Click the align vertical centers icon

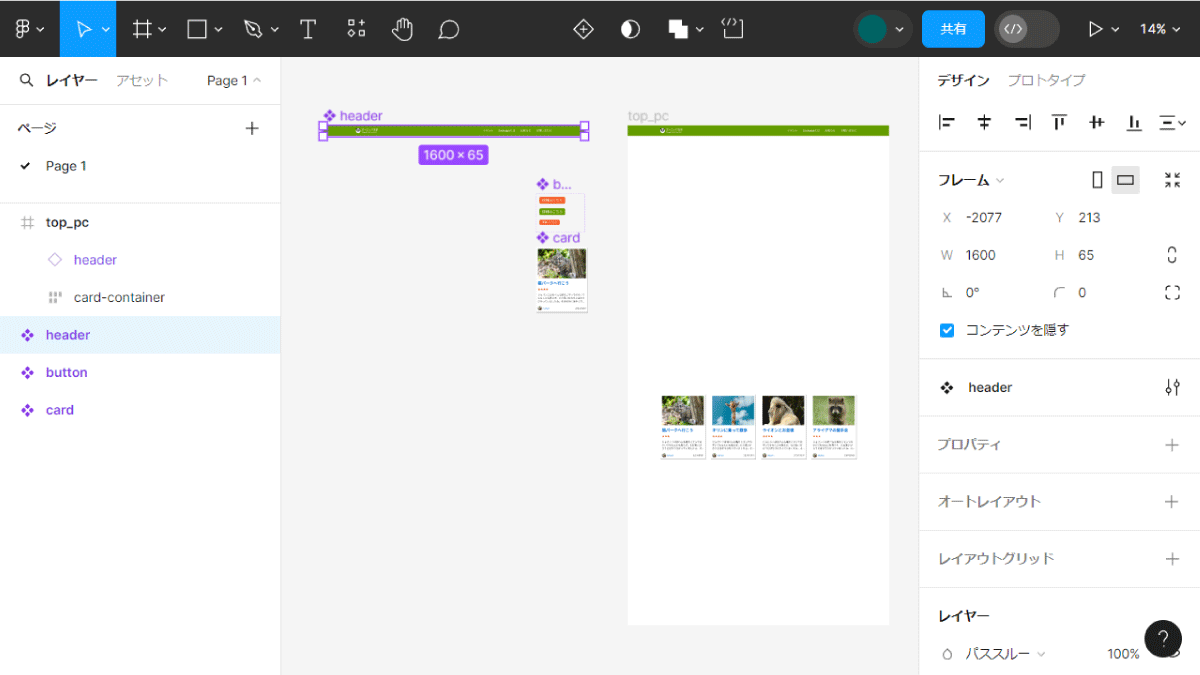1097,123
